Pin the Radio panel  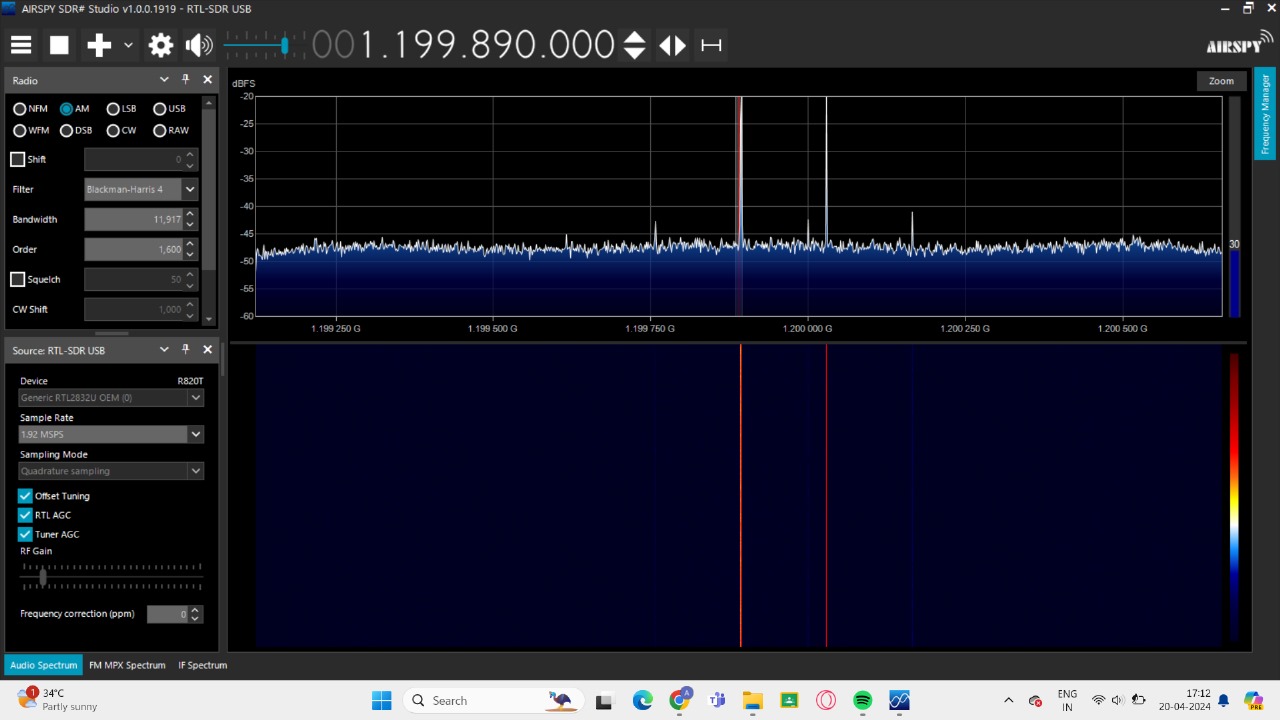(x=185, y=80)
